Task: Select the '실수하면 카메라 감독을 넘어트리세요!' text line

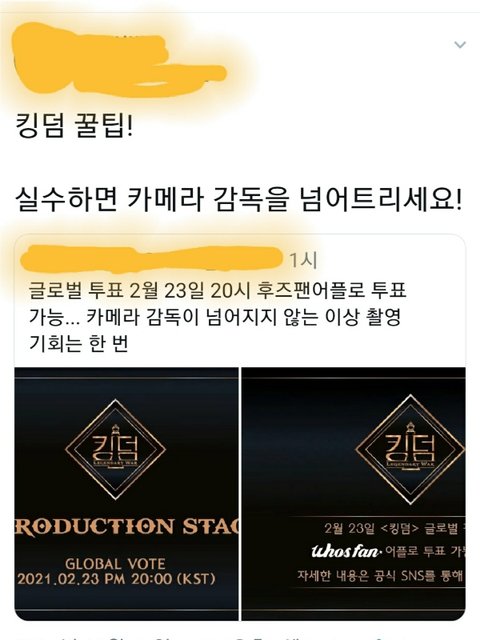Action: click(x=239, y=200)
